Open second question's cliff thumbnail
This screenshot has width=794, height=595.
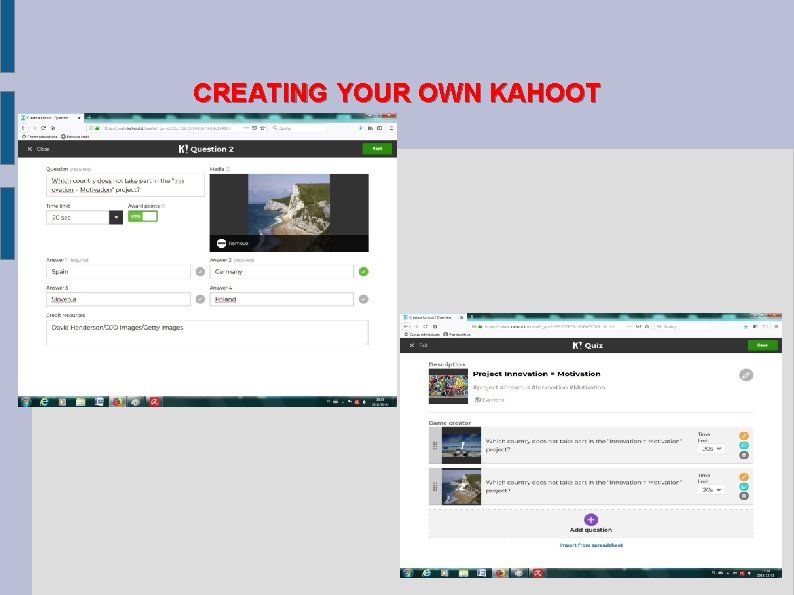pos(461,487)
